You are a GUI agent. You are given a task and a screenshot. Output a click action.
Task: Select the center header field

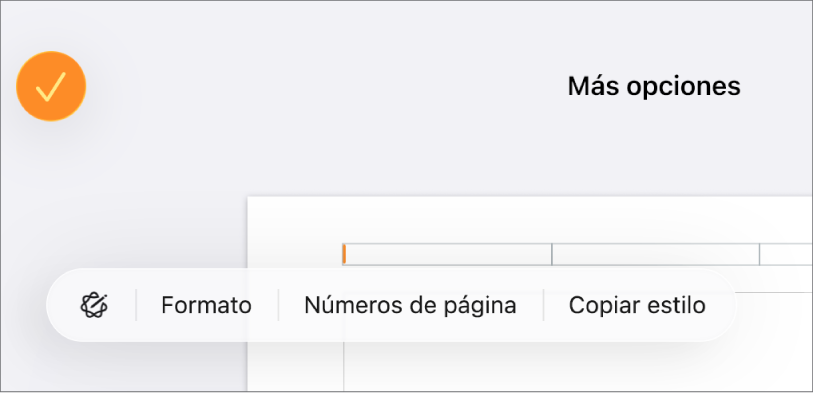click(656, 254)
